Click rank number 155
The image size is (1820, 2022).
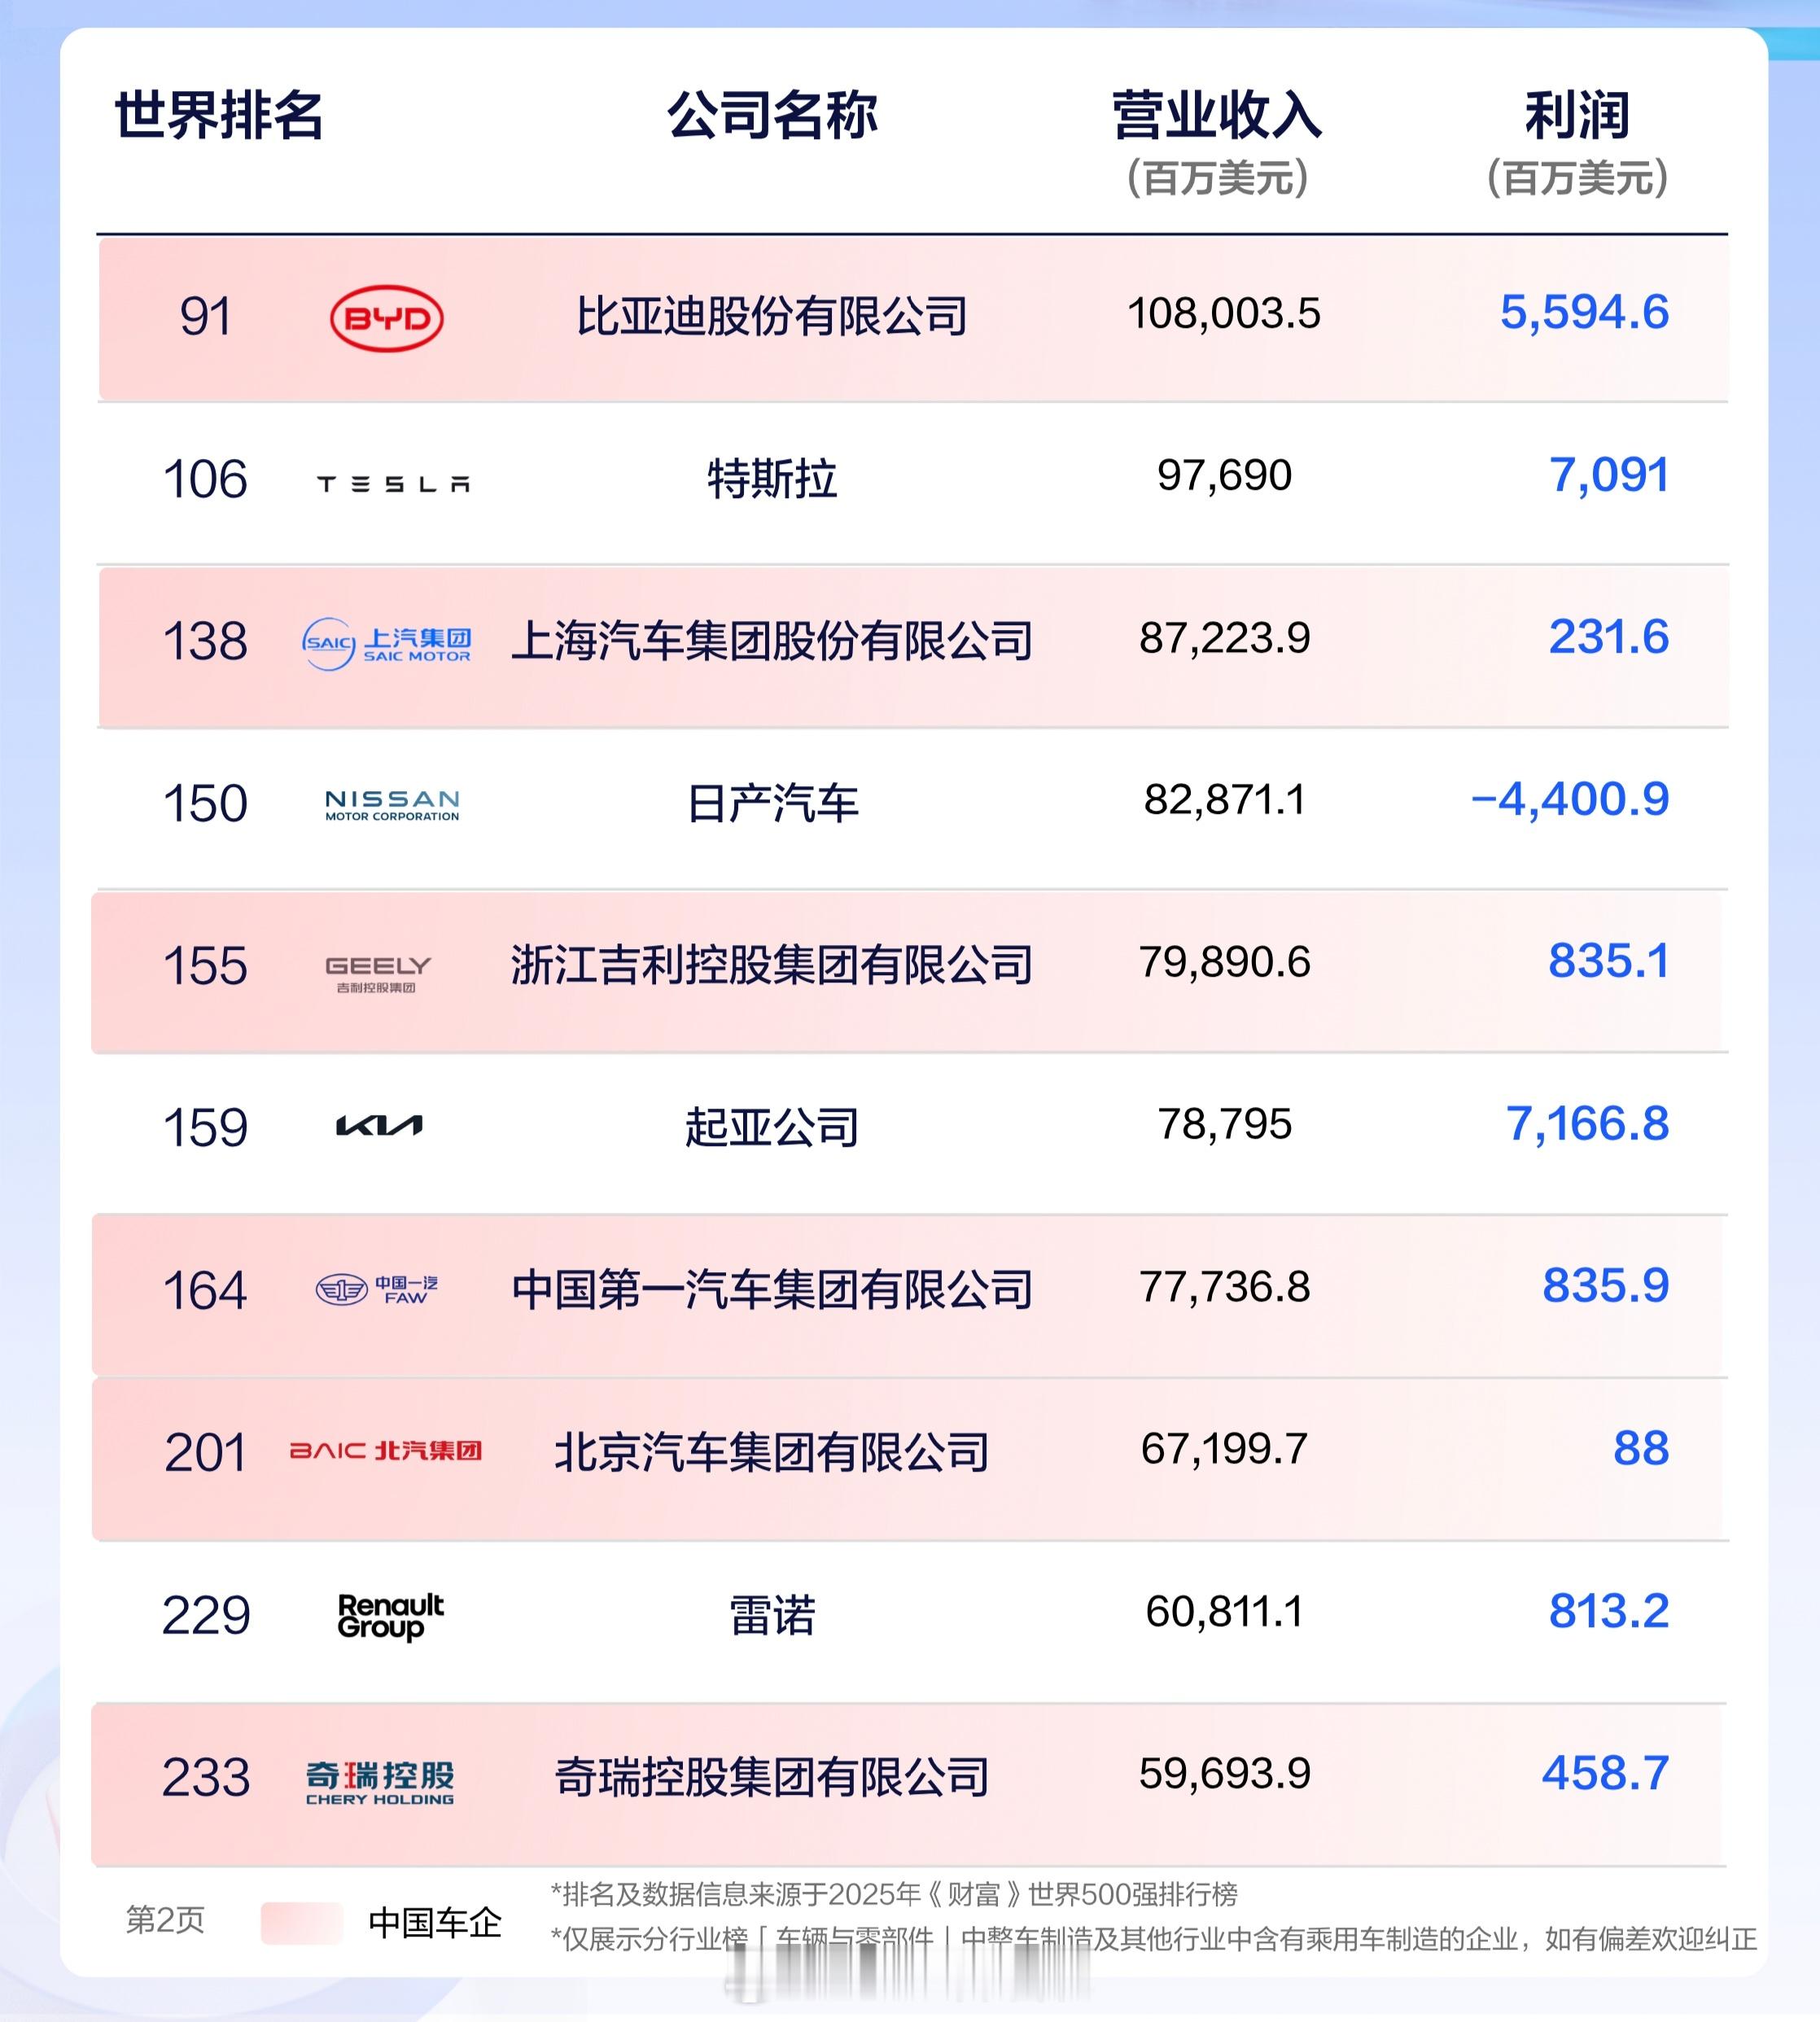tap(205, 966)
